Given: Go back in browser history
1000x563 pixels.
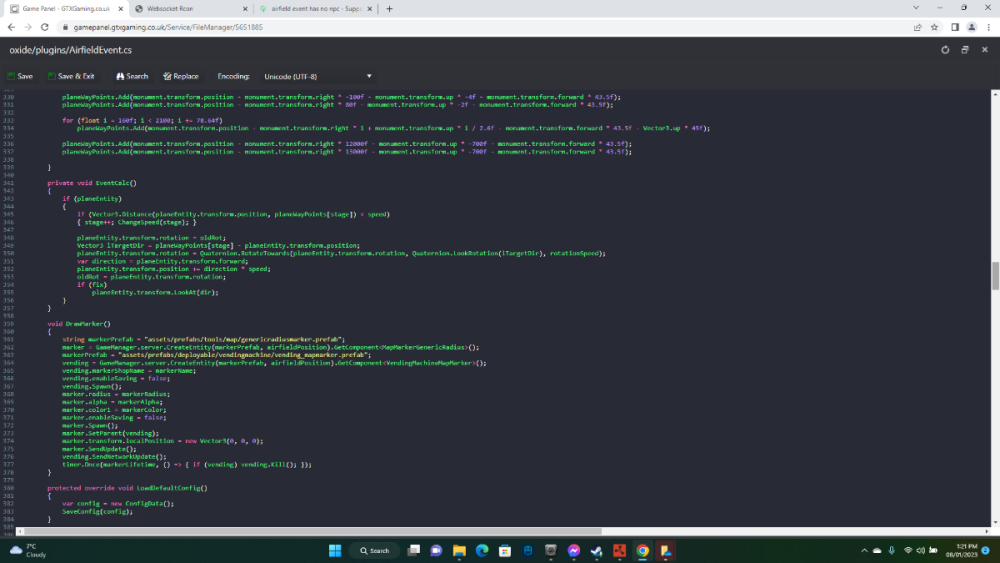Looking at the screenshot, I should click(x=11, y=27).
